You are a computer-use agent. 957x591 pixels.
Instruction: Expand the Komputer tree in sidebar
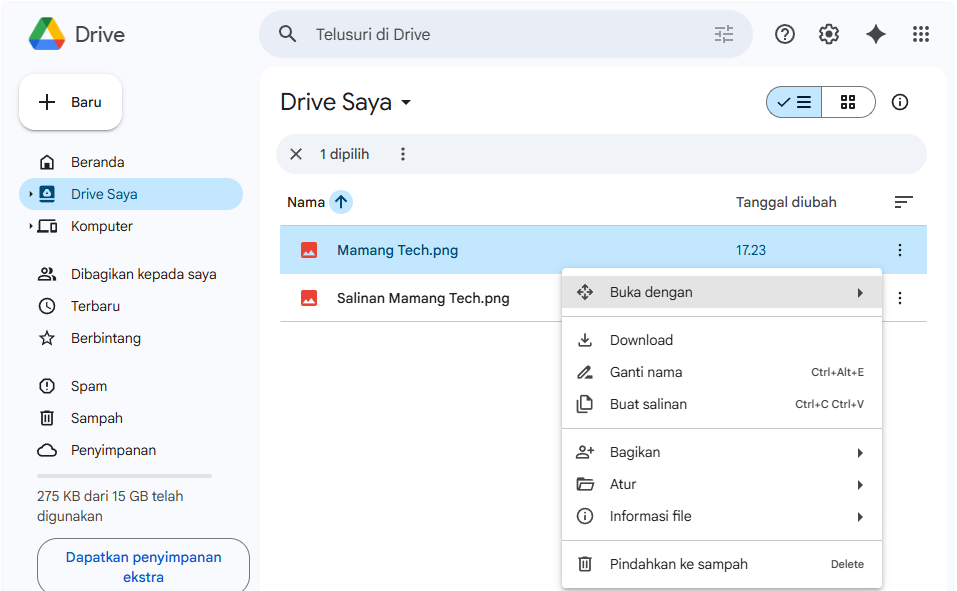click(x=31, y=227)
